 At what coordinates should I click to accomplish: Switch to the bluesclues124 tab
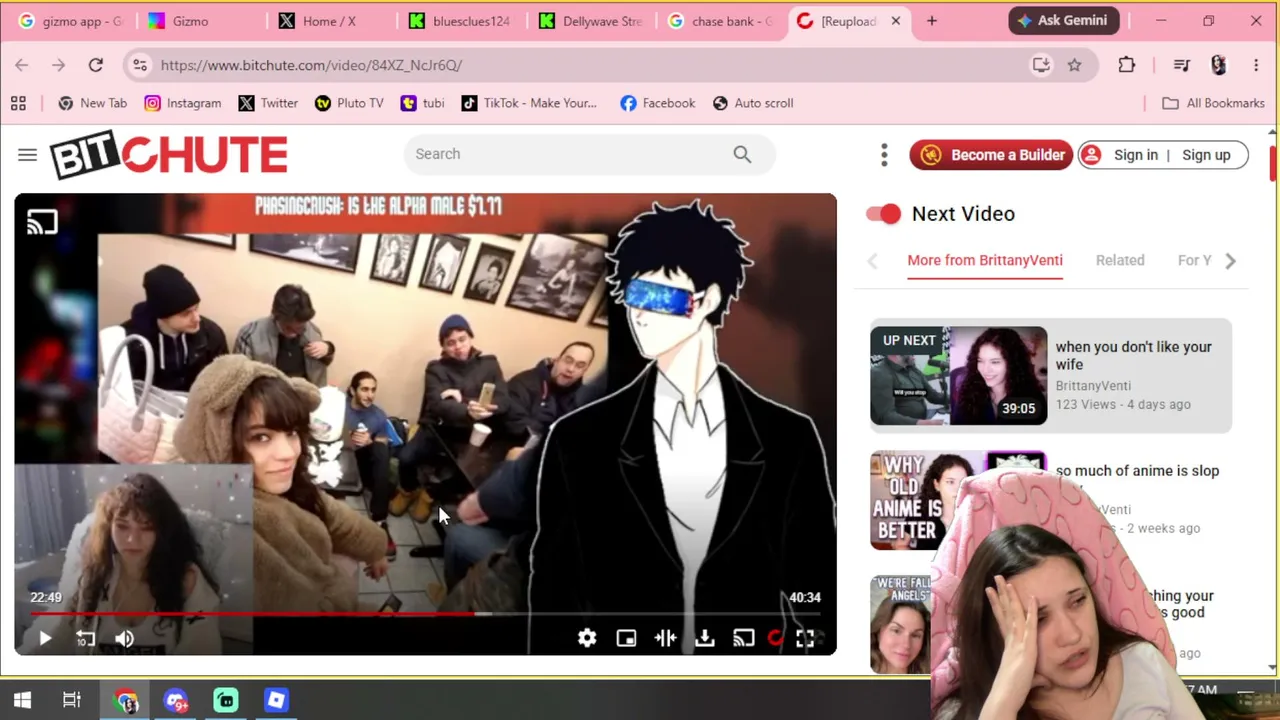(460, 21)
